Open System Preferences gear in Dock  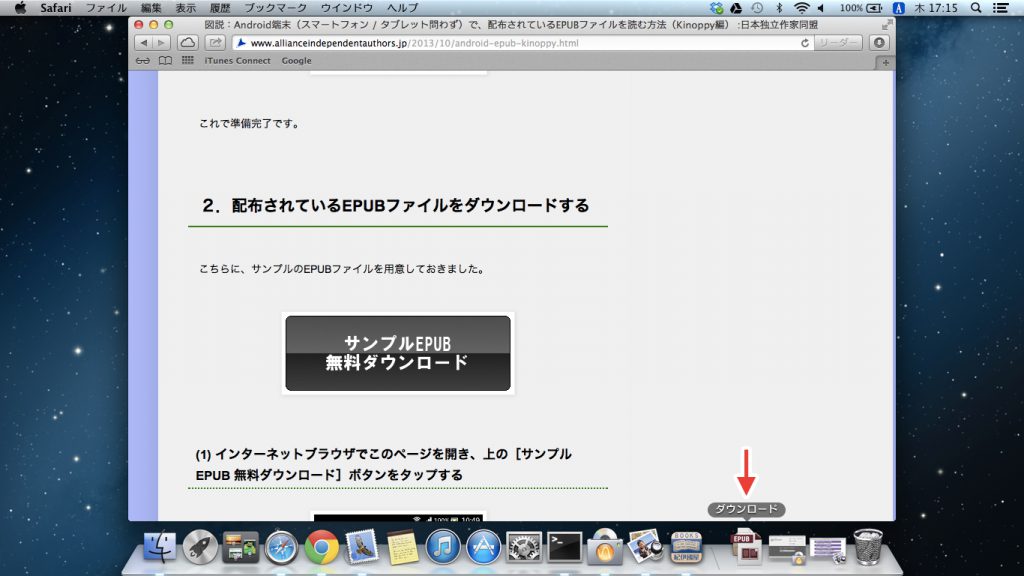pos(524,547)
